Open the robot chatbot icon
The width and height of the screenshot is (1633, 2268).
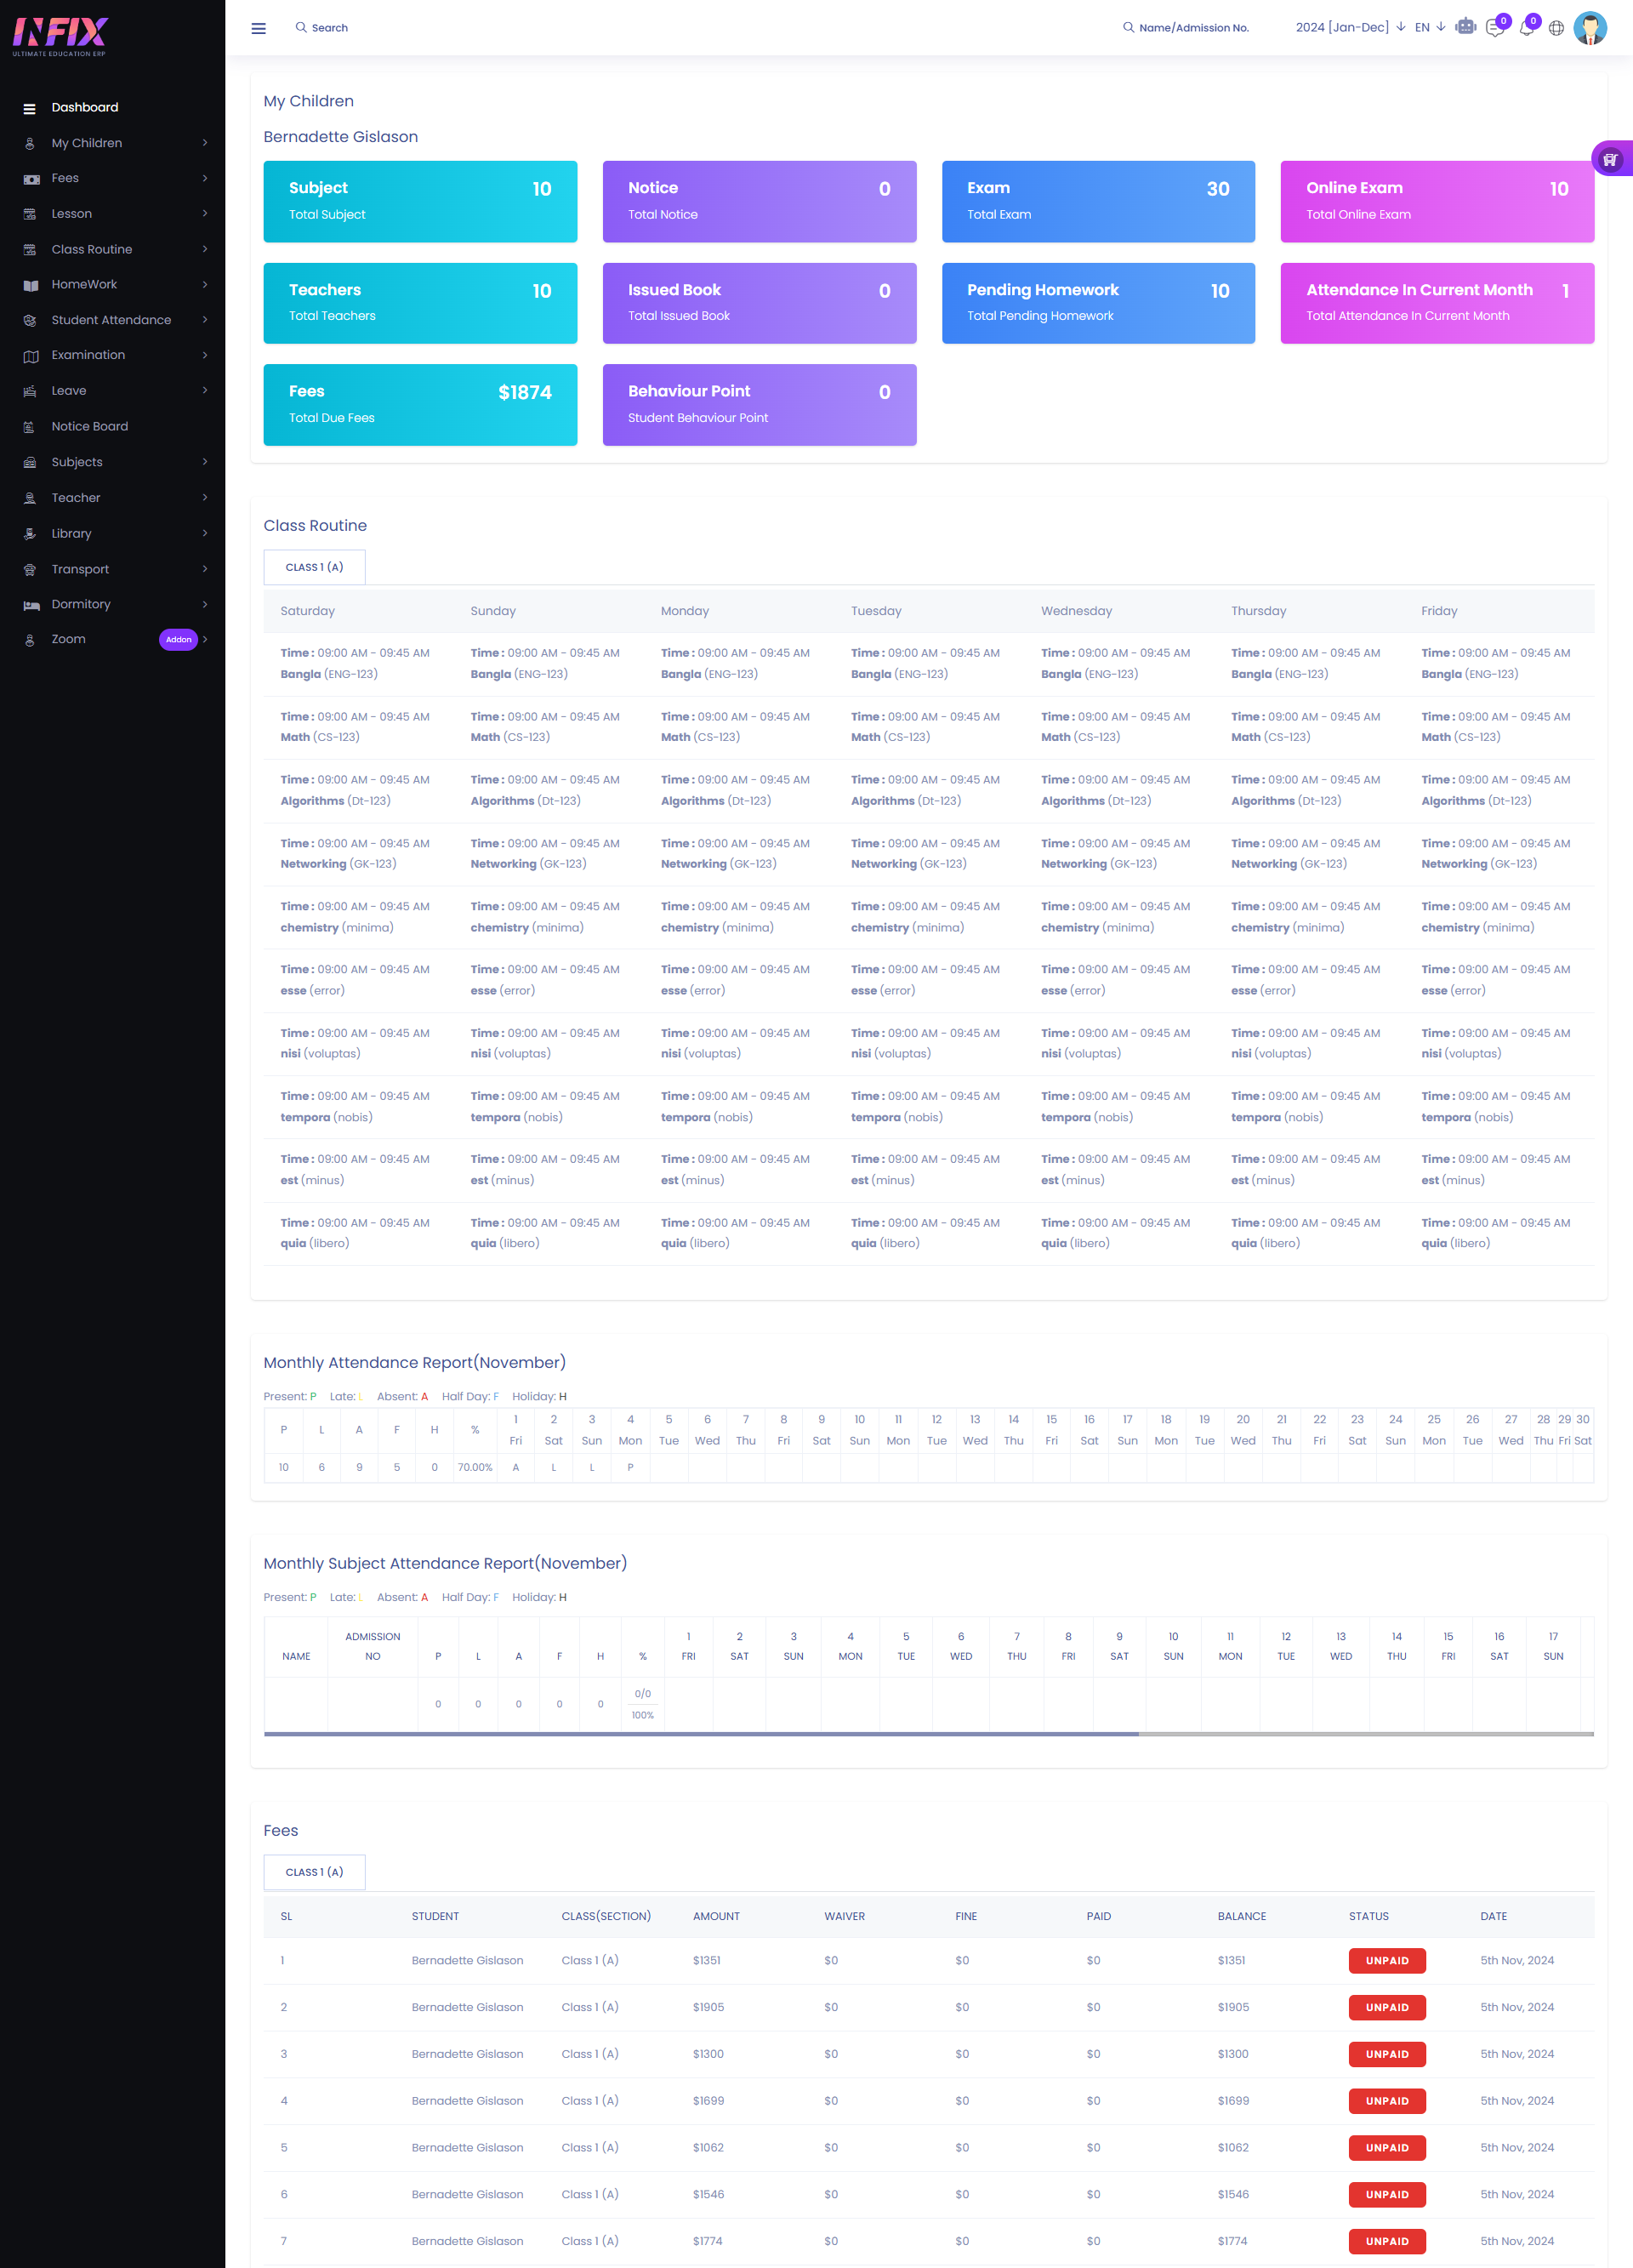(x=1465, y=27)
